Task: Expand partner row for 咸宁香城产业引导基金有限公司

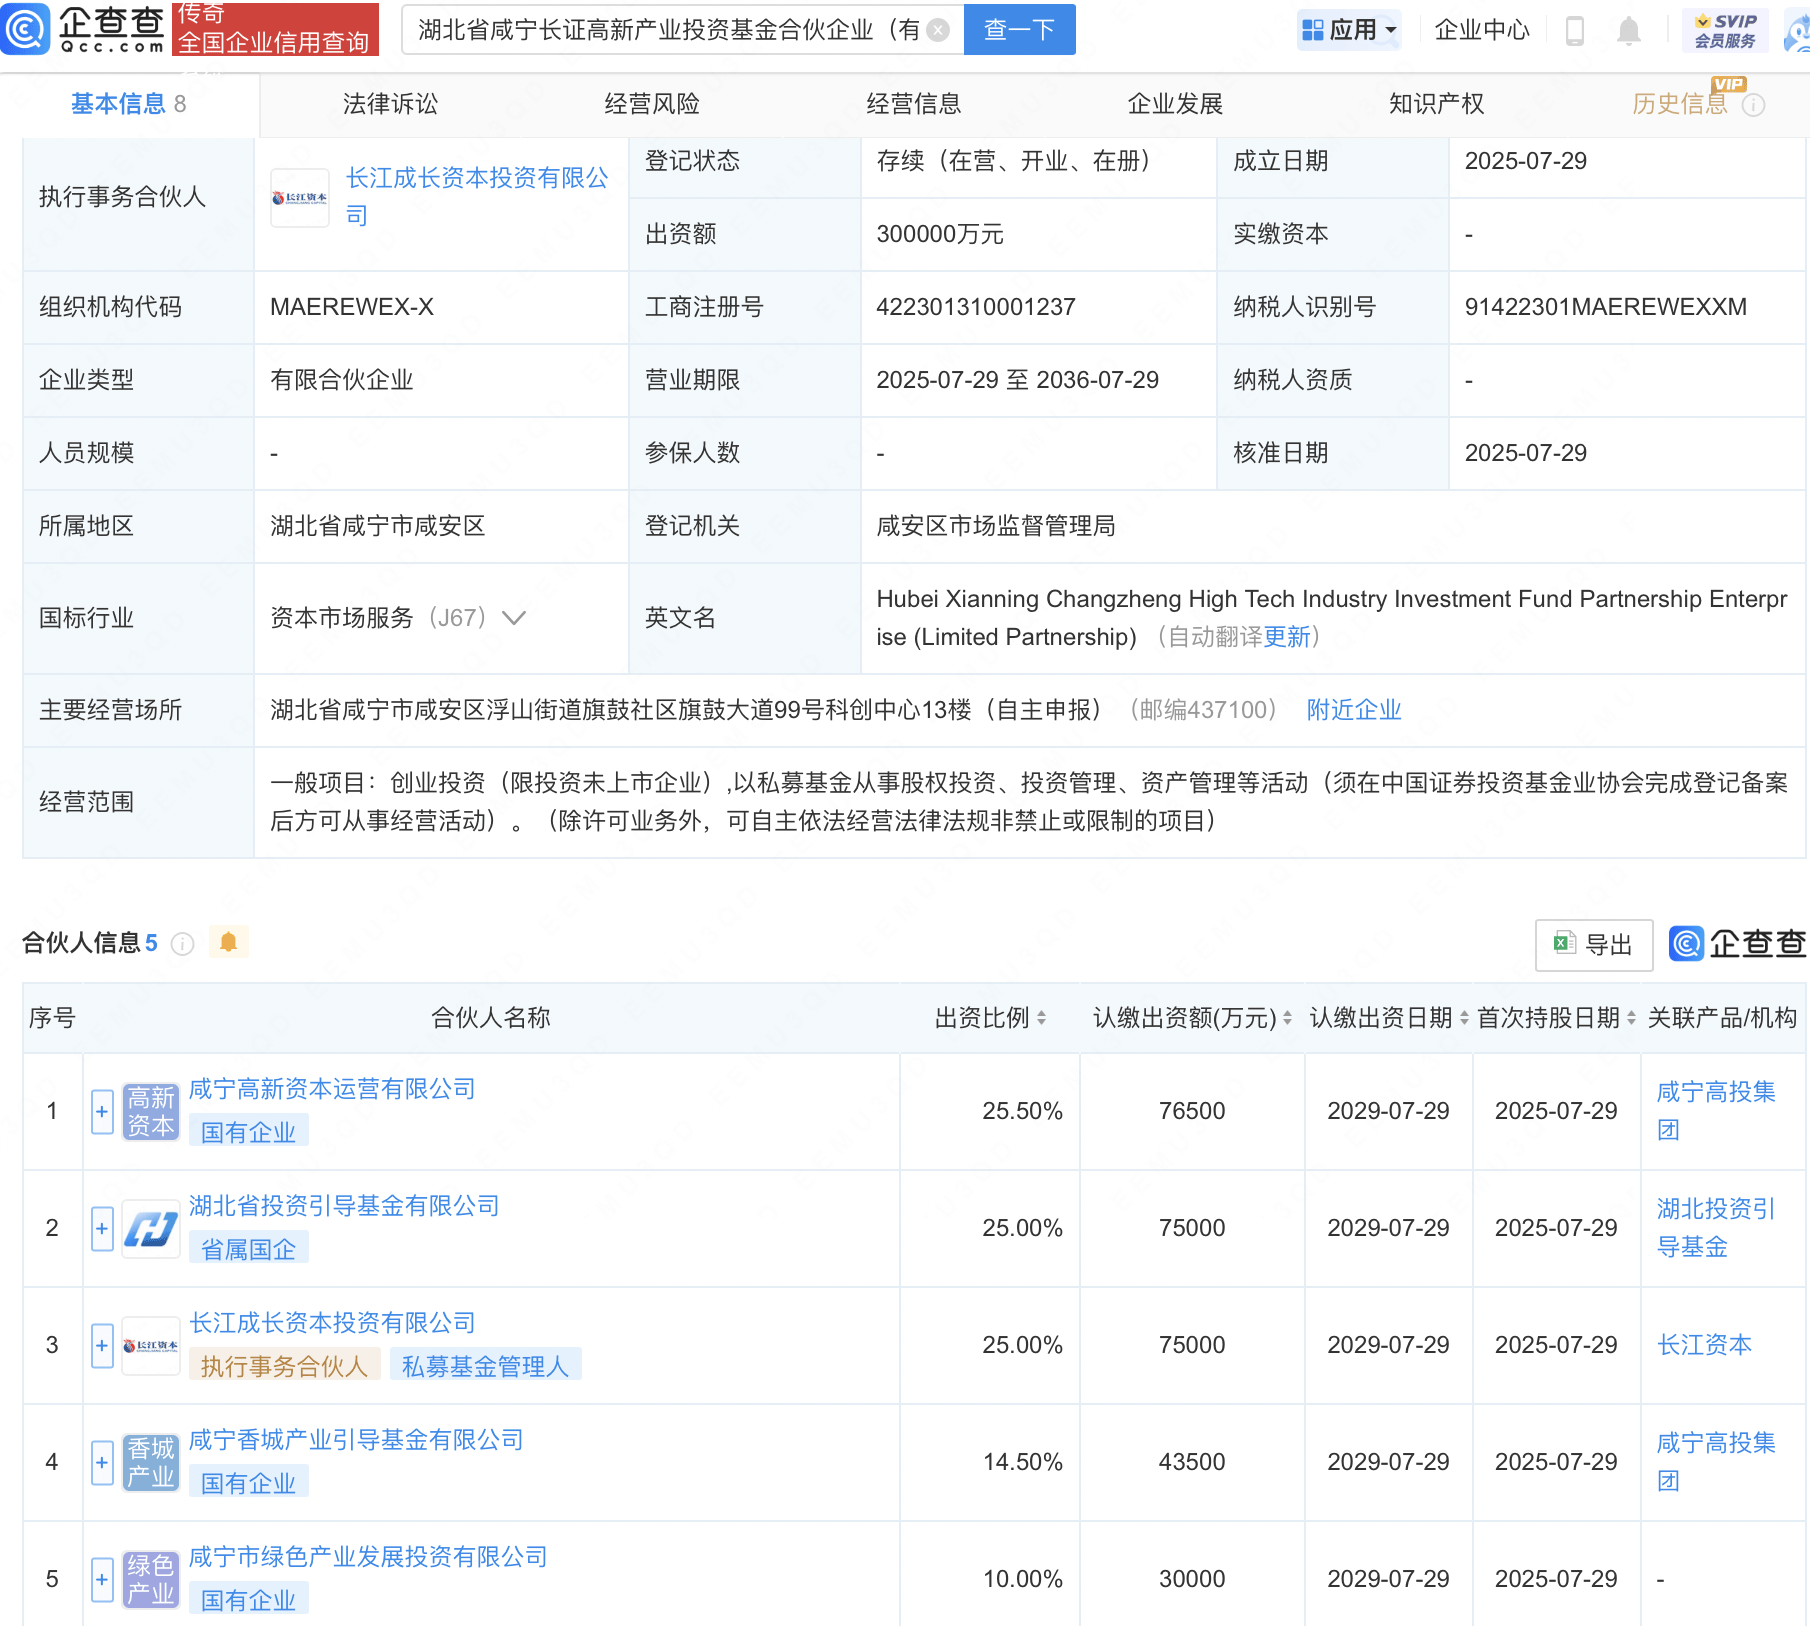Action: [102, 1462]
